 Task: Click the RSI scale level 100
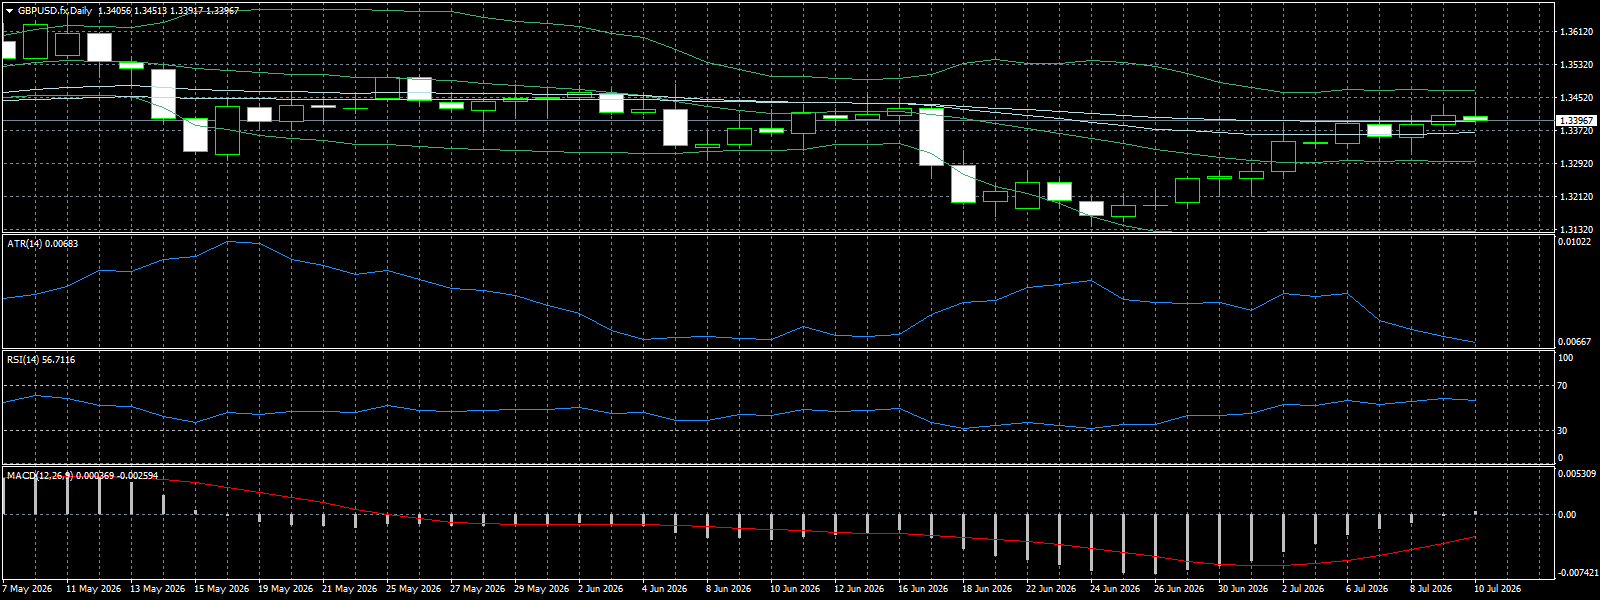(1566, 358)
